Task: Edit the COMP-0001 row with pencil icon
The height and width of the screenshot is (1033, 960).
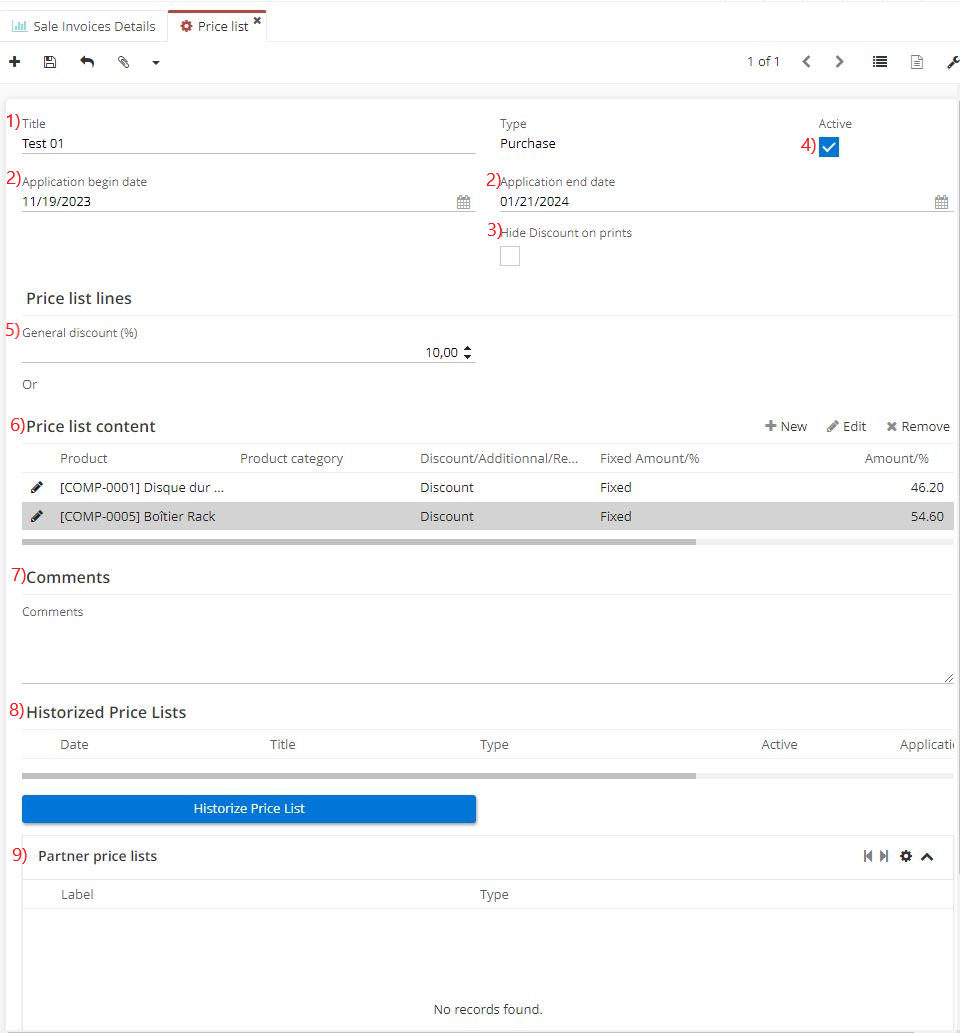Action: click(x=37, y=487)
